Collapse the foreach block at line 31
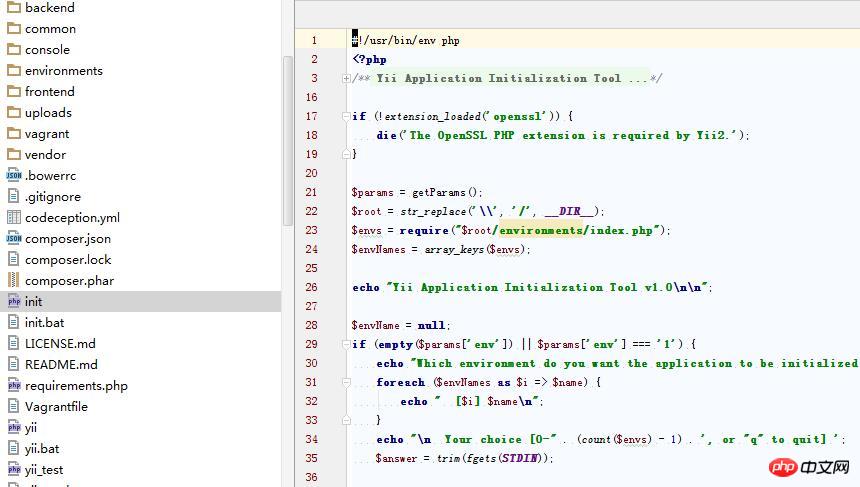This screenshot has height=487, width=860. click(346, 382)
